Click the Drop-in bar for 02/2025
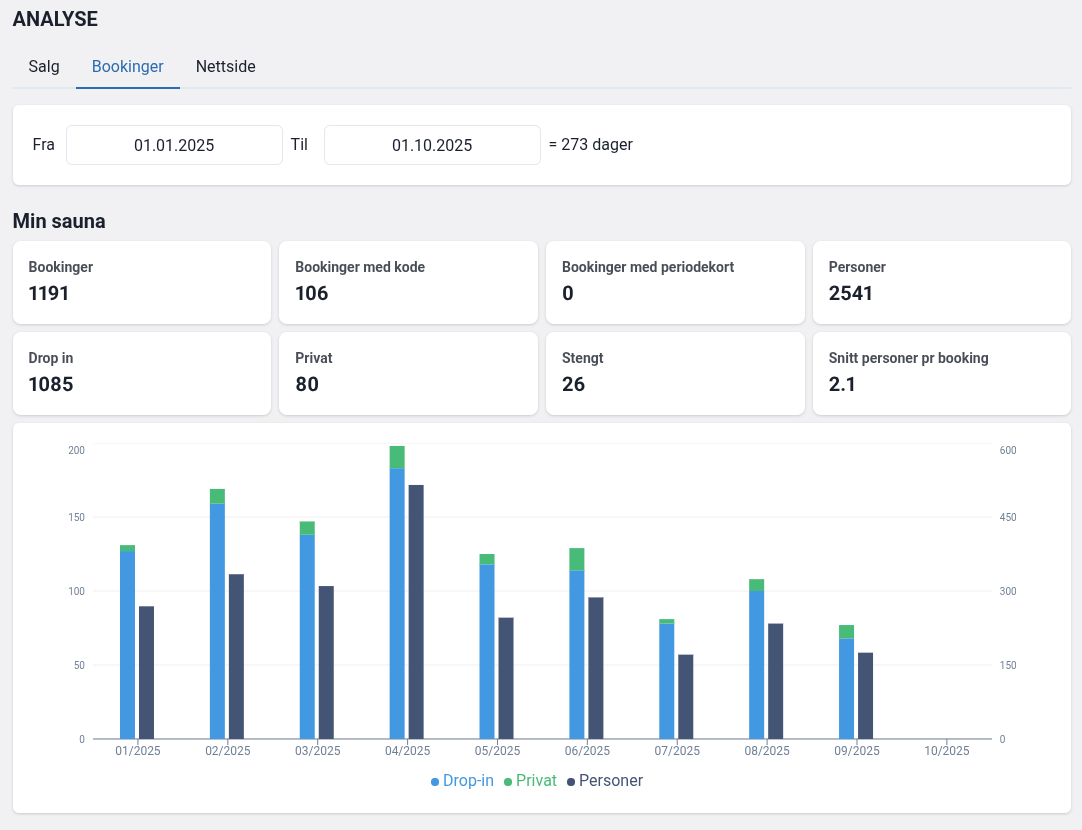The image size is (1082, 830). pyautogui.click(x=217, y=620)
